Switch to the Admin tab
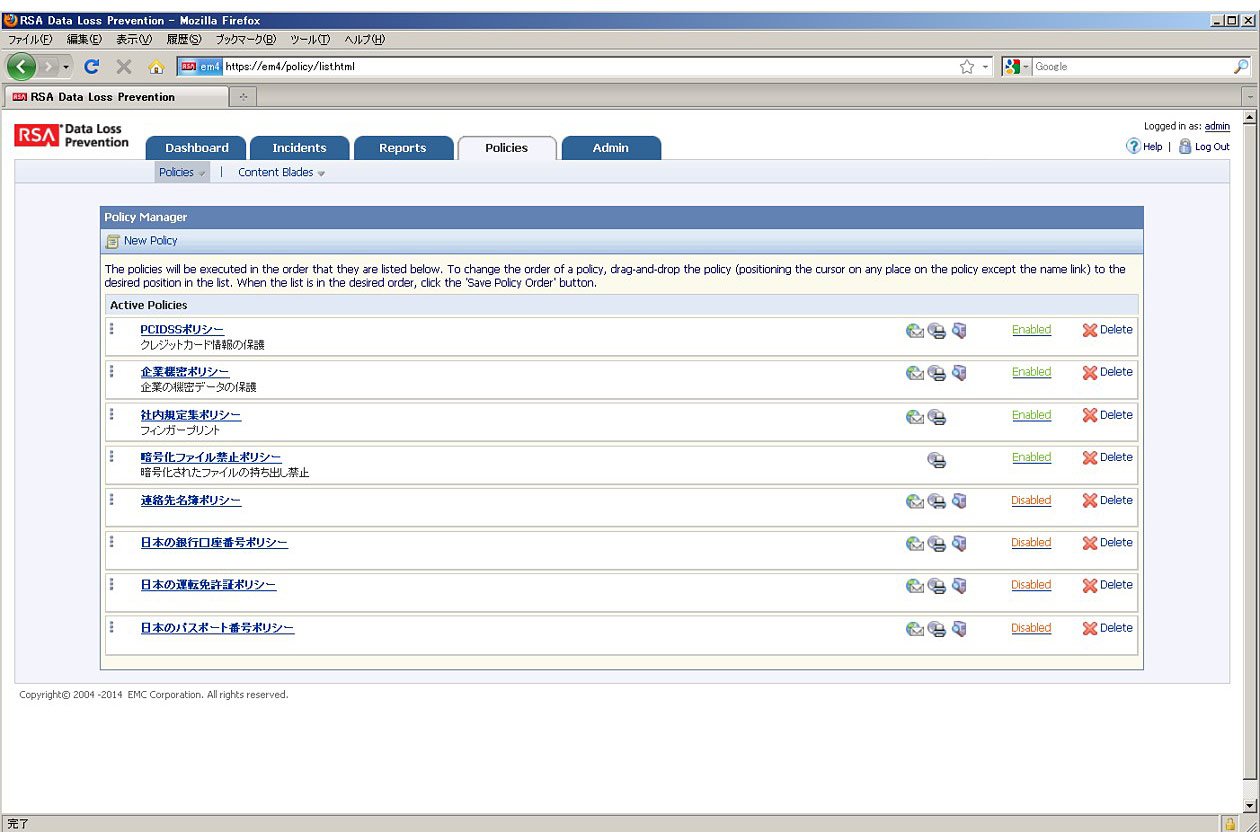The height and width of the screenshot is (840, 1260). pyautogui.click(x=611, y=148)
